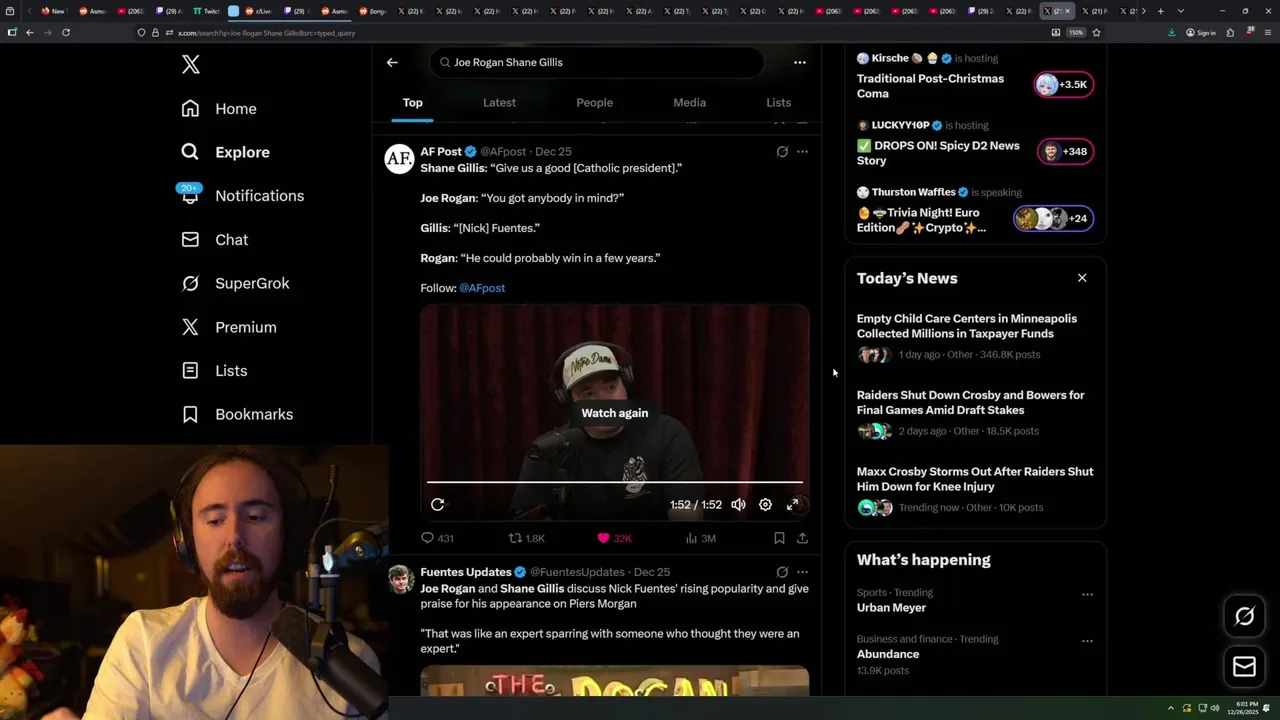Click the Joe Rogan Shane Gillis search box

pos(597,62)
